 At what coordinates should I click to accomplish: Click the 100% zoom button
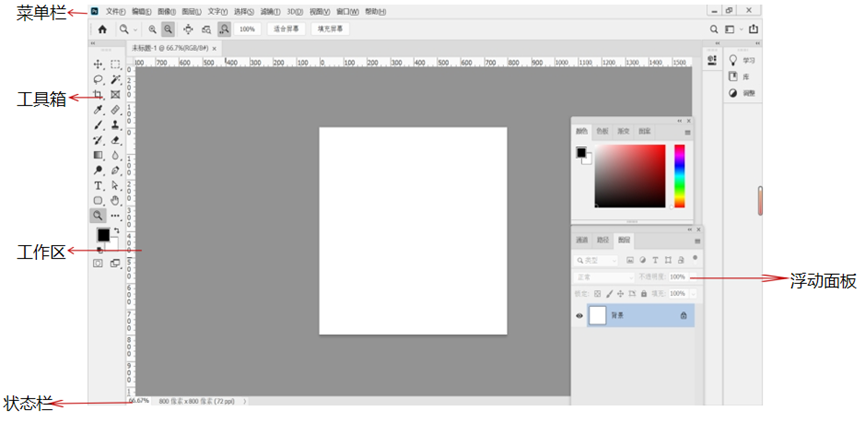tap(247, 29)
